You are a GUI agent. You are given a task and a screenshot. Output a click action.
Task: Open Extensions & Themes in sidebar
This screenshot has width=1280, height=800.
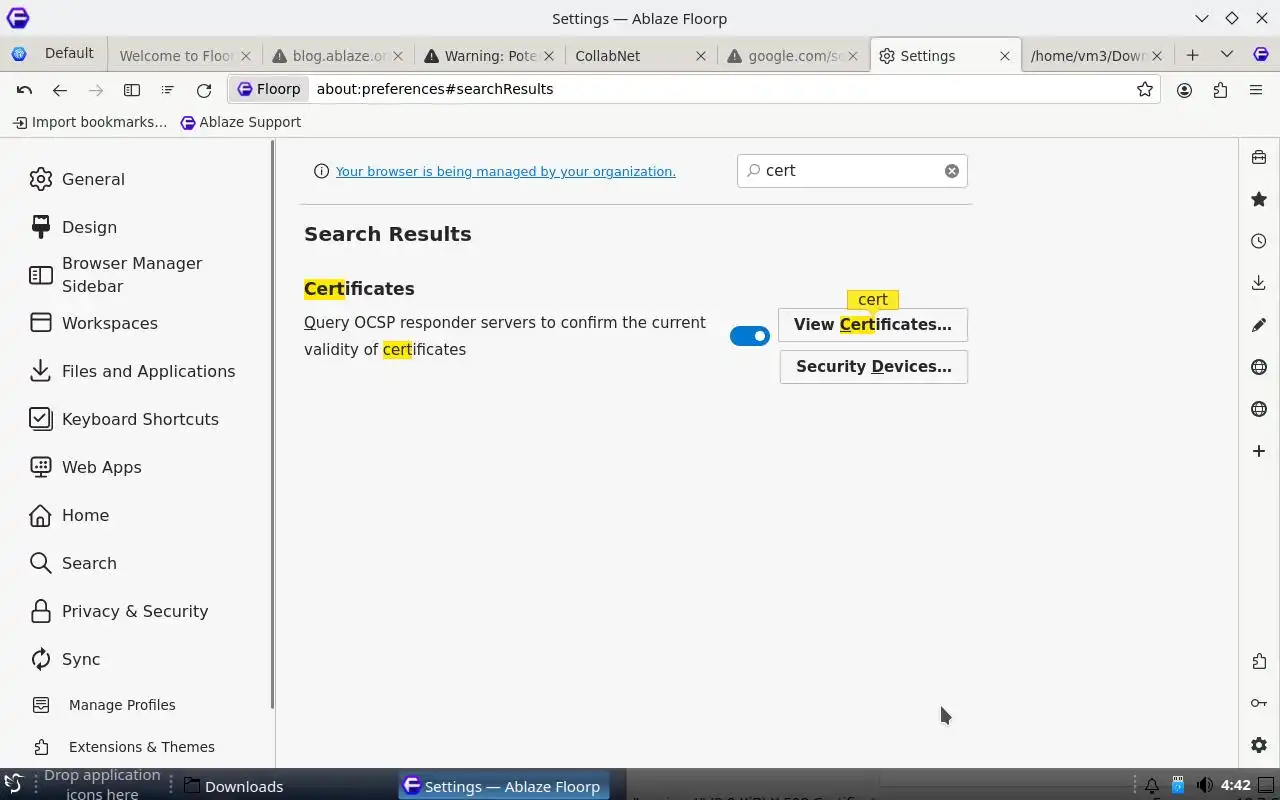point(124,747)
